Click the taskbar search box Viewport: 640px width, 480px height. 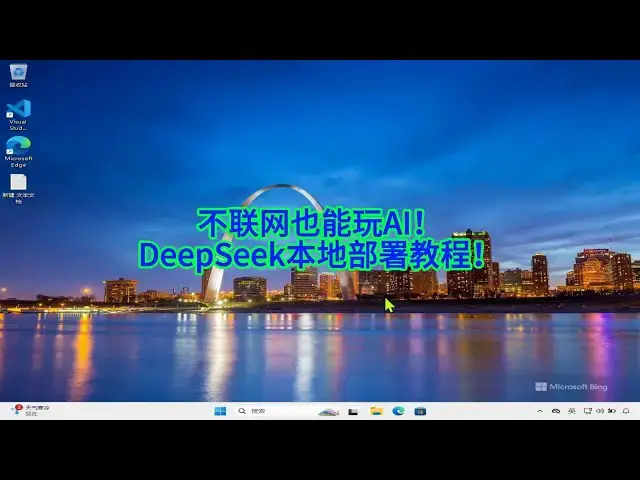286,411
